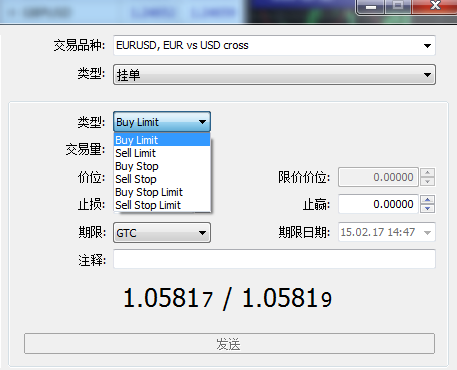Choose Sell Stop order type

pos(162,179)
